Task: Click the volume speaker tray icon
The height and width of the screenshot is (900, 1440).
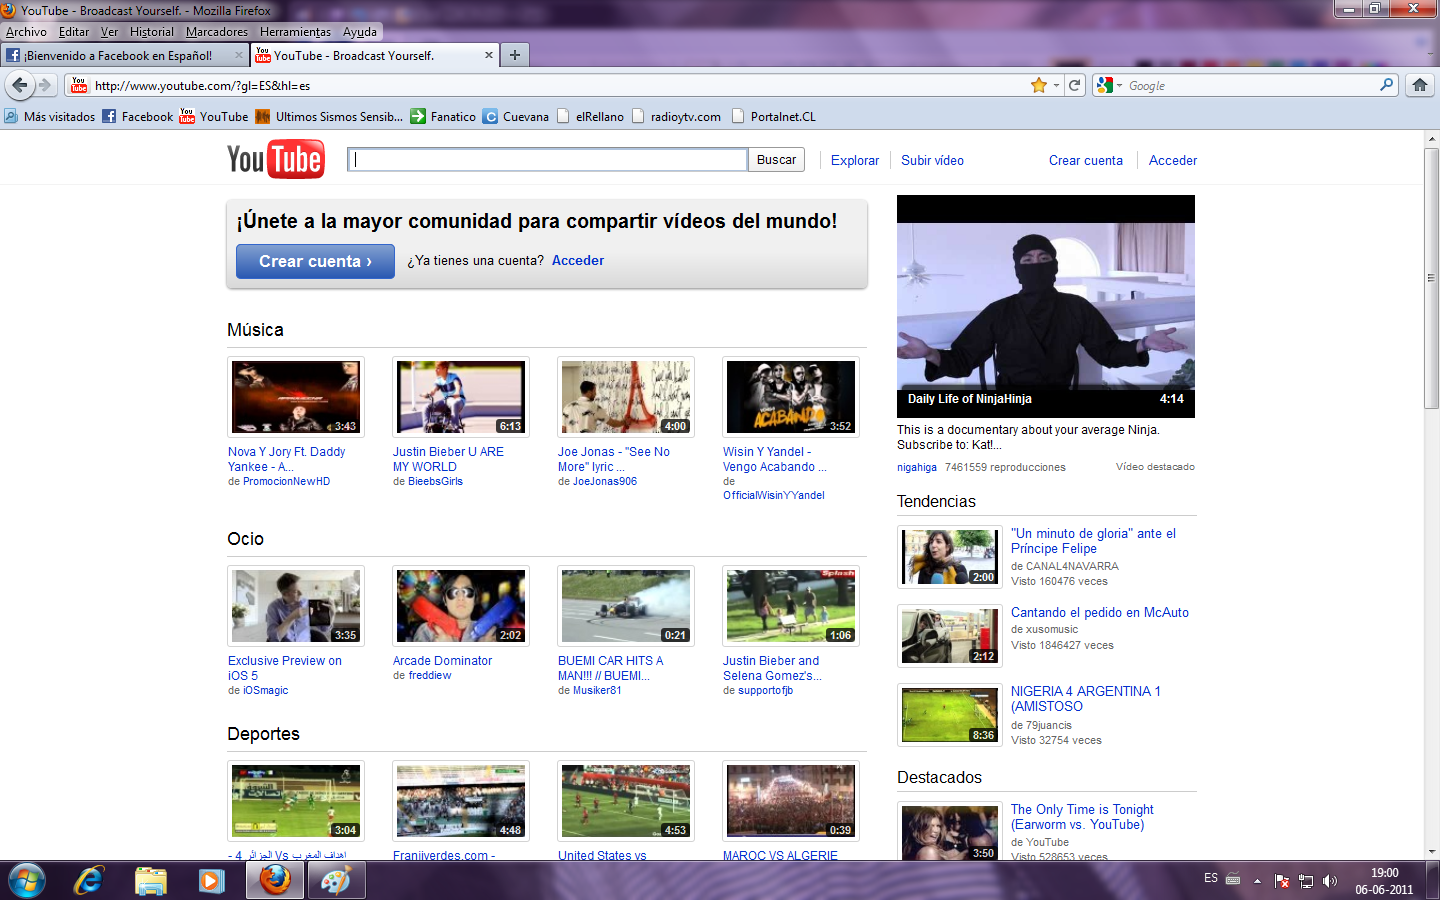Action: click(x=1329, y=881)
